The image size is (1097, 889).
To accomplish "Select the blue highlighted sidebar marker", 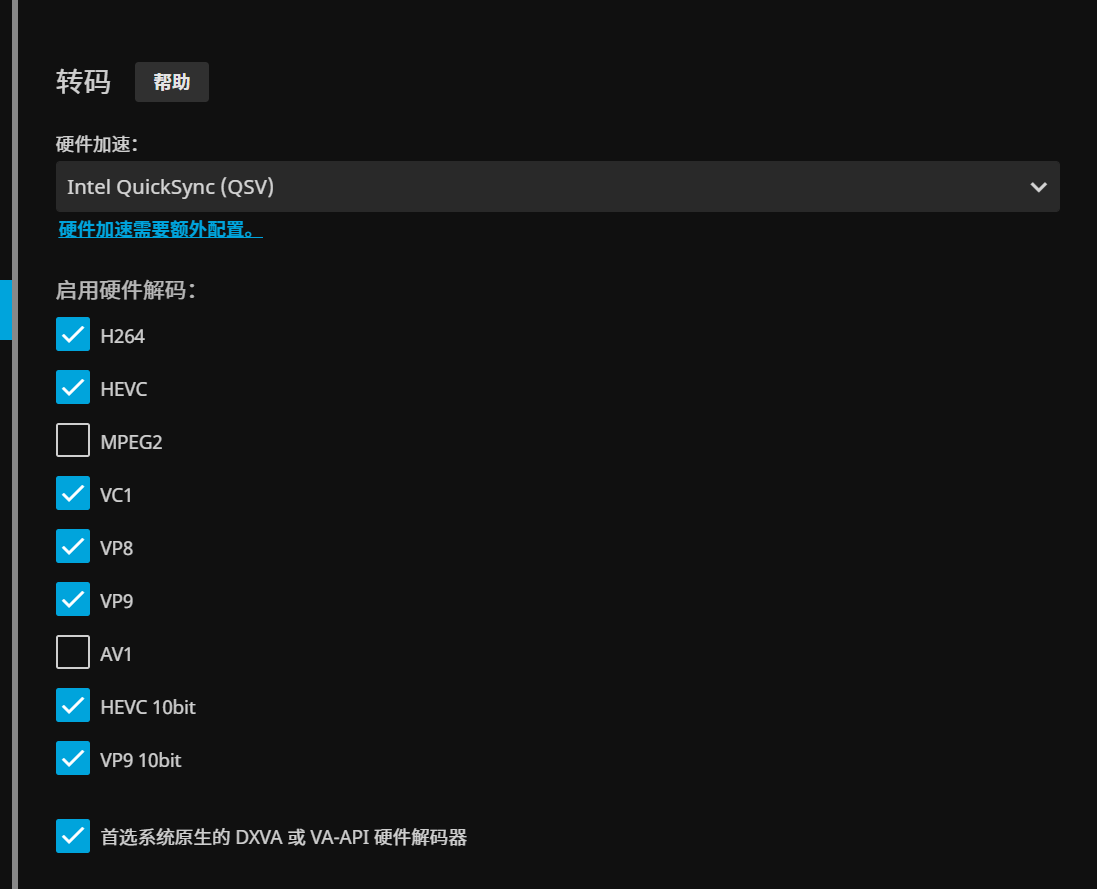I will pos(5,310).
